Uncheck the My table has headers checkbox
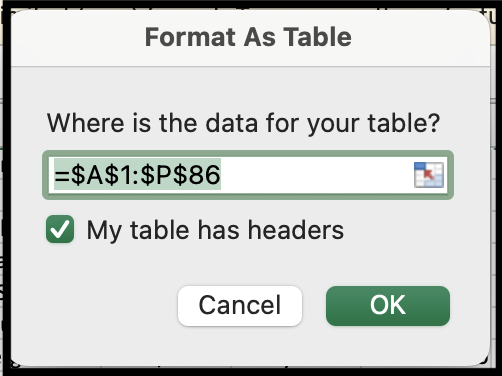This screenshot has height=376, width=502. point(60,229)
